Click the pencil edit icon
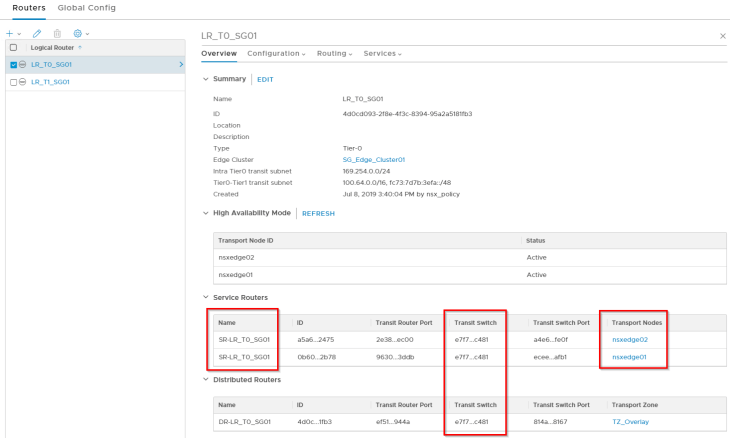730x438 pixels. [x=37, y=33]
